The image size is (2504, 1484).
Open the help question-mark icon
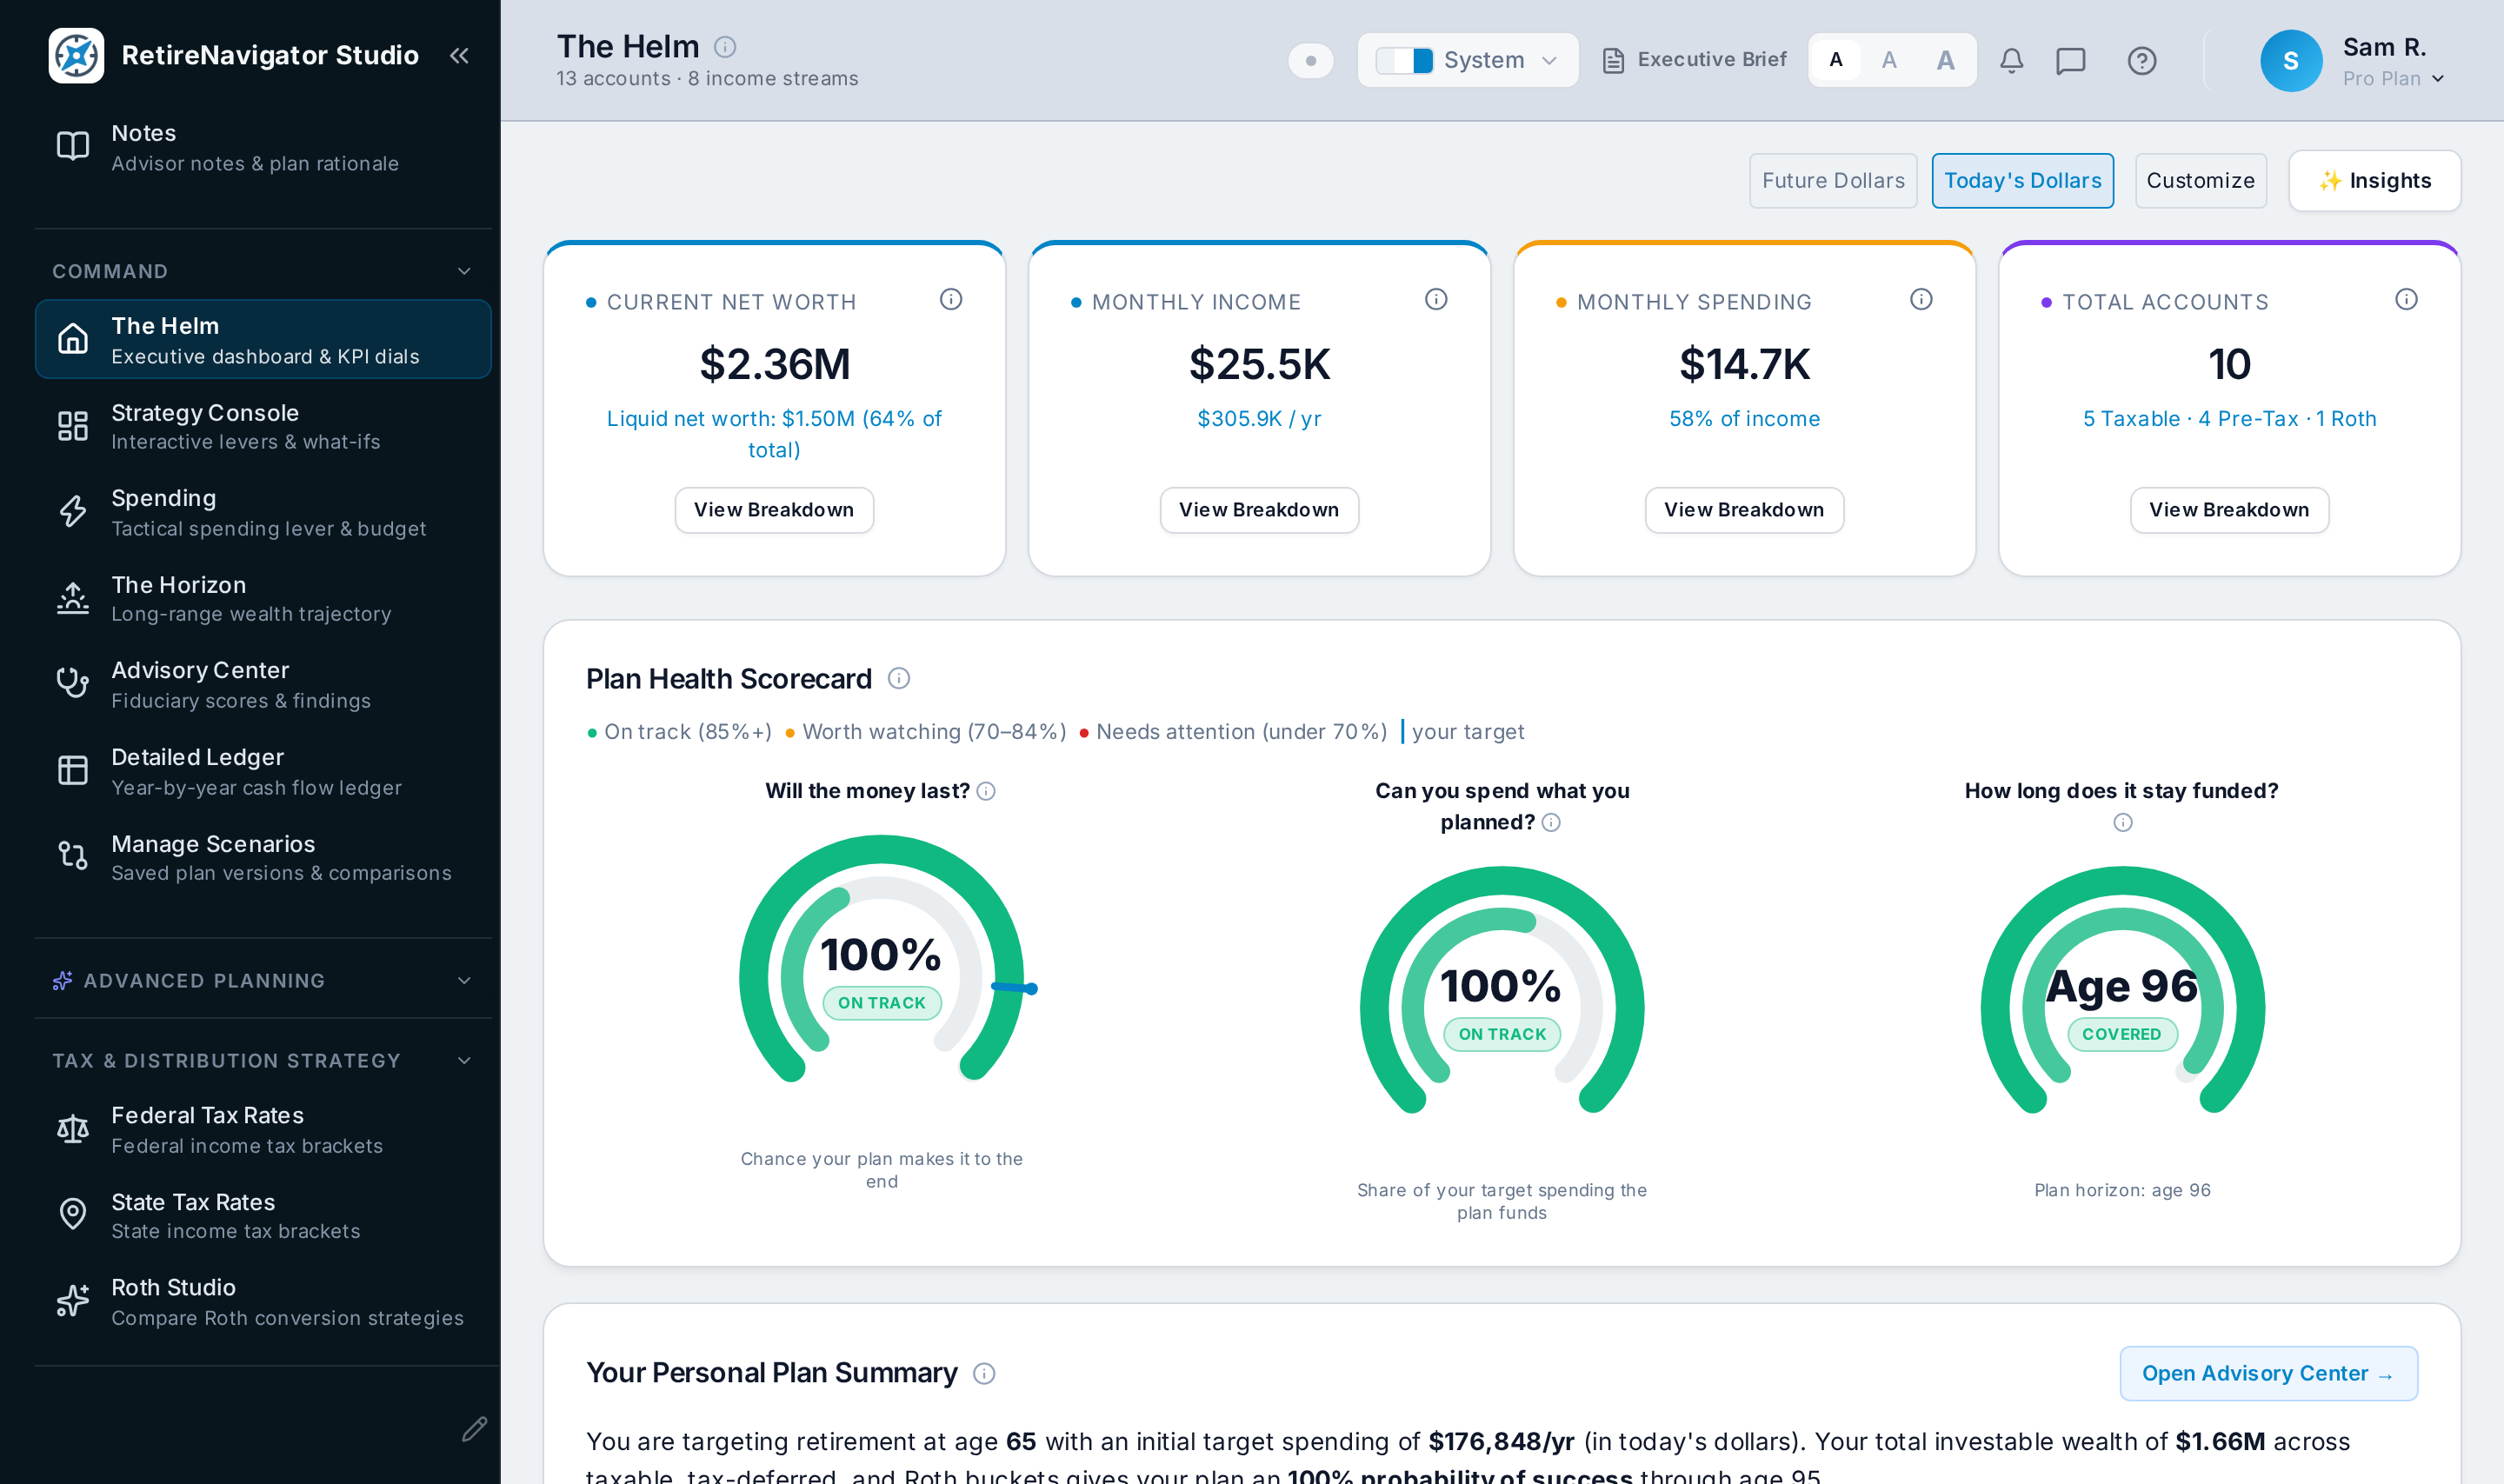tap(2141, 61)
